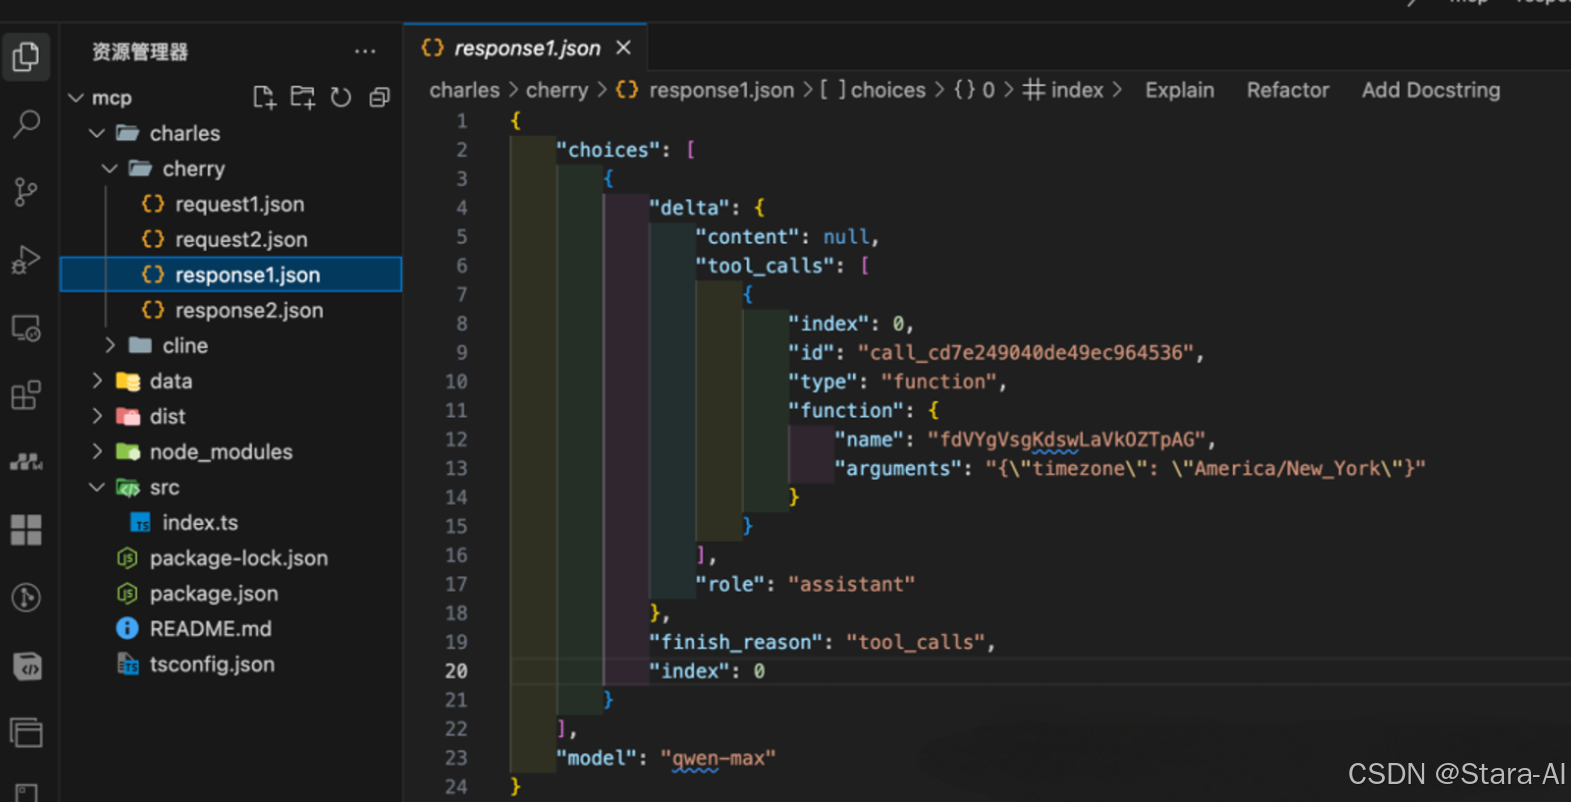Viewport: 1571px width, 802px height.
Task: Select response1.json in file tree
Action: (x=231, y=275)
